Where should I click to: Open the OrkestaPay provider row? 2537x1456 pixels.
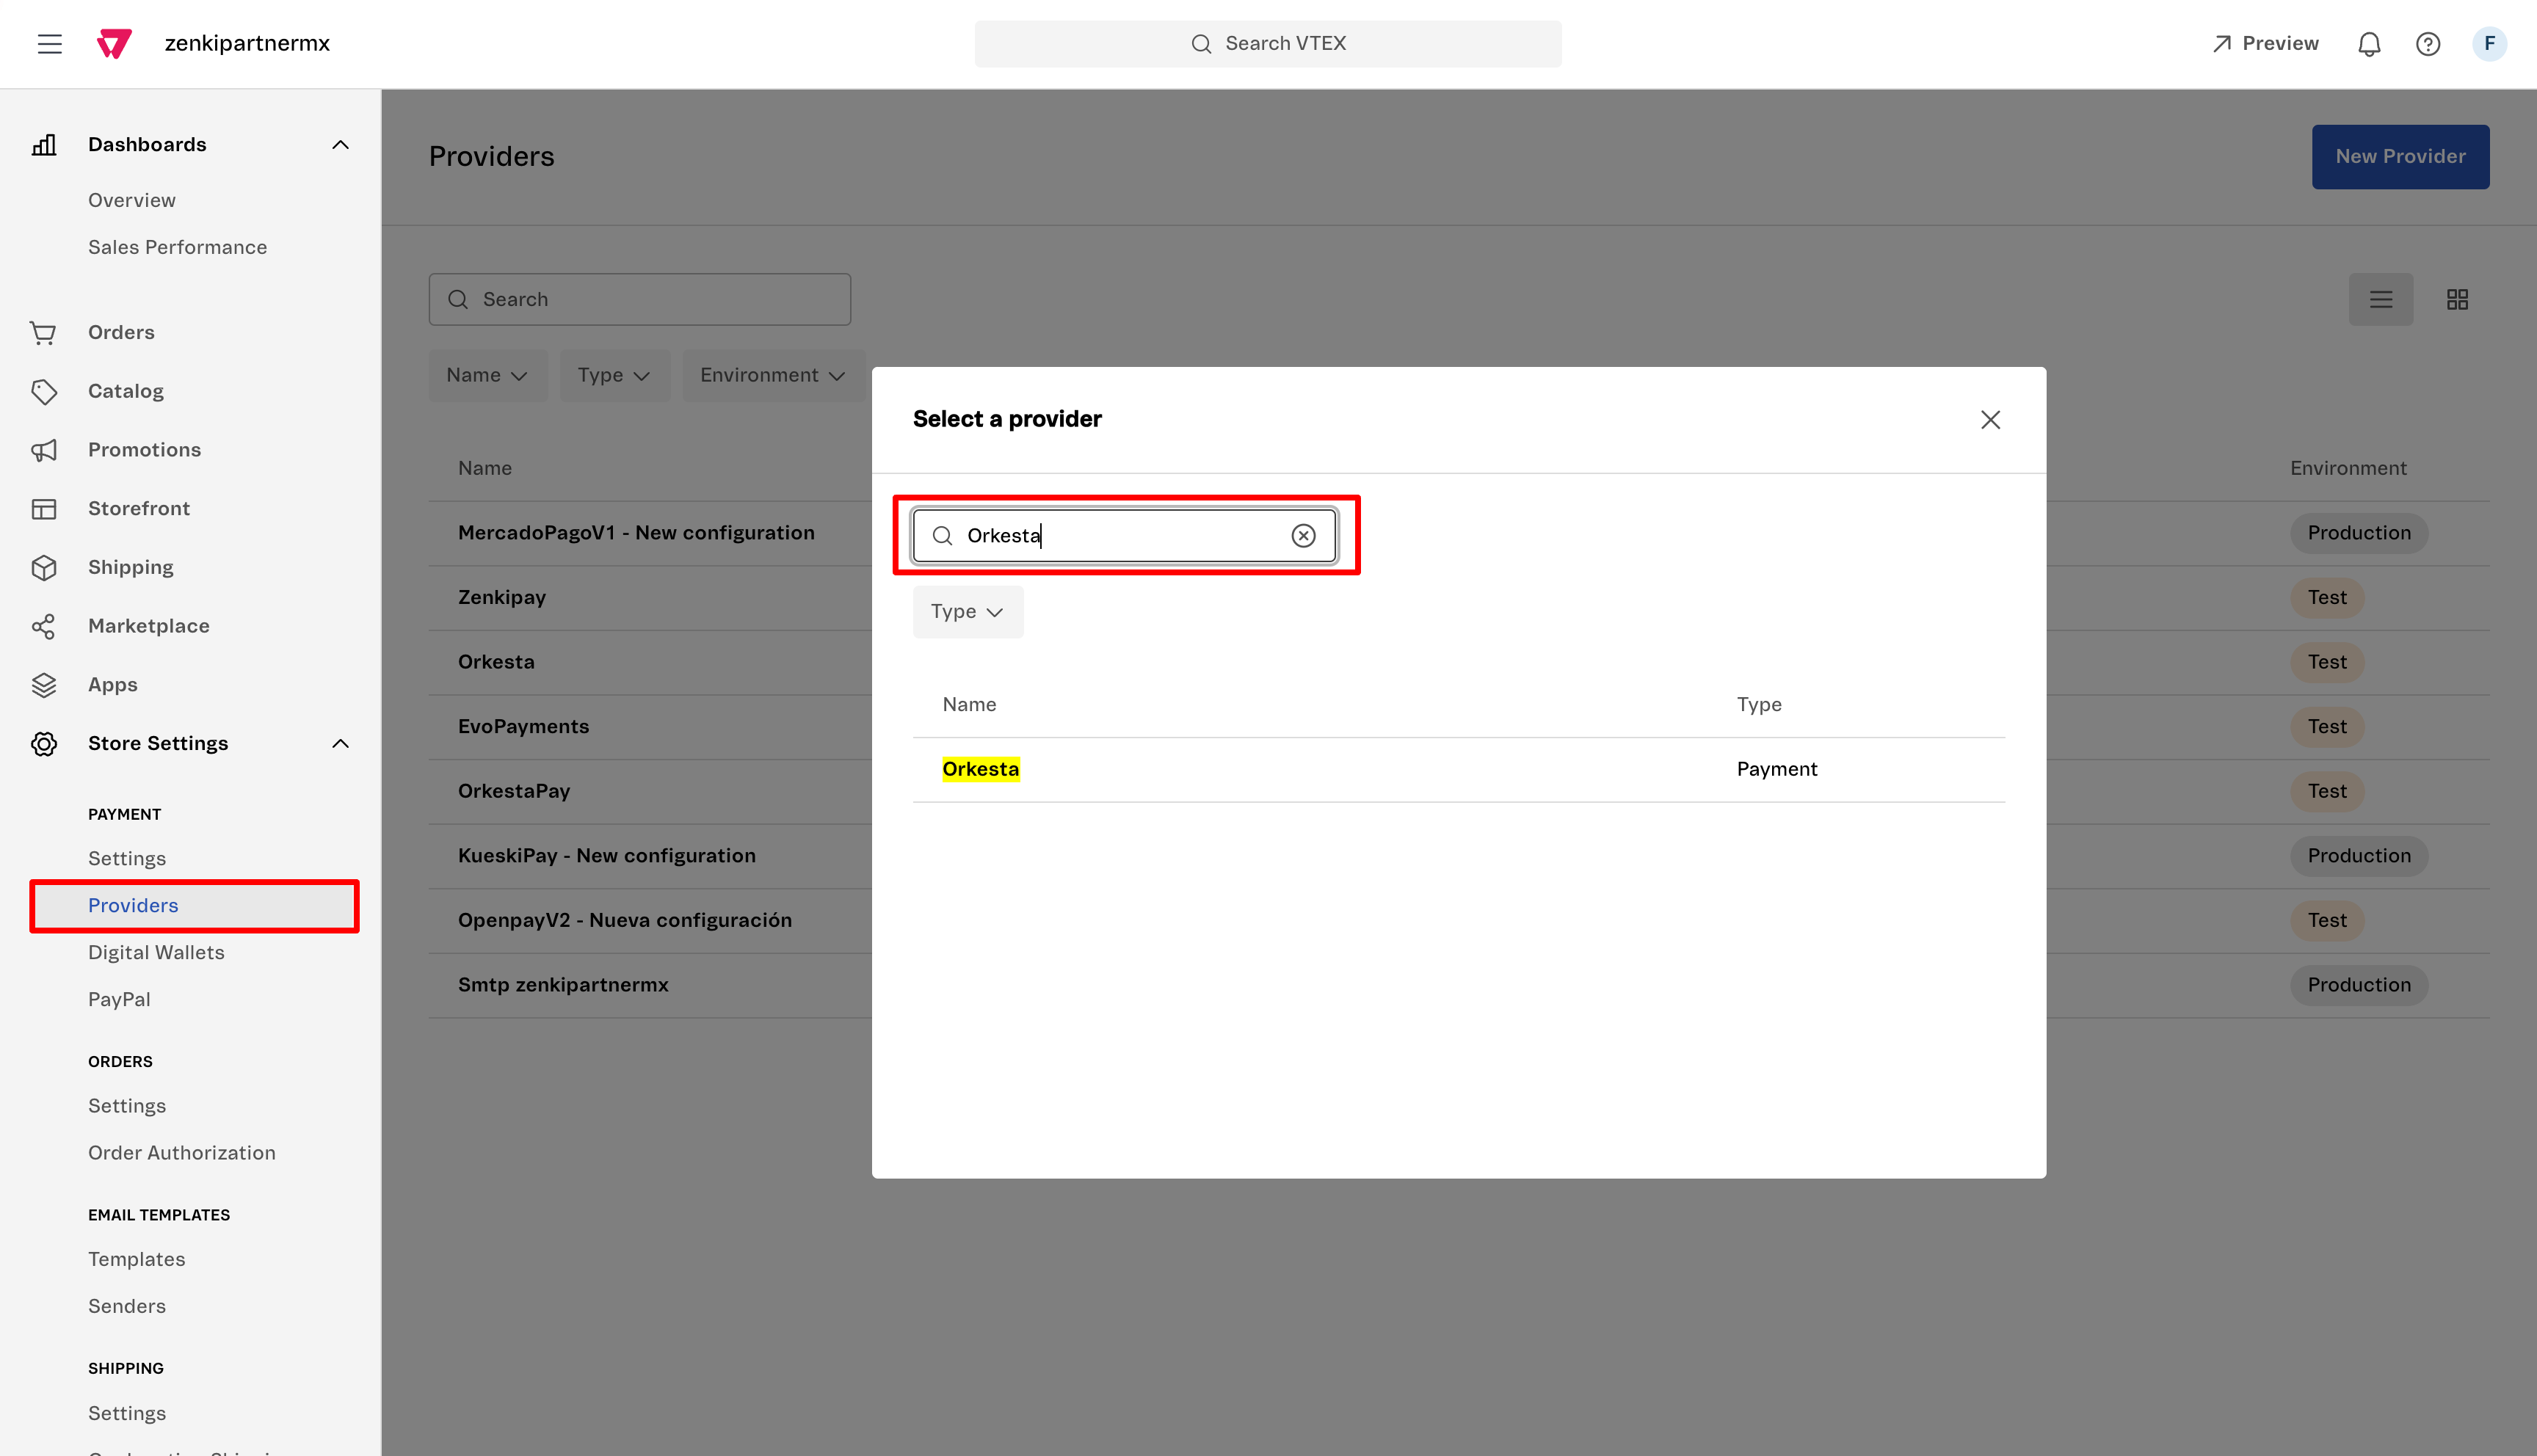click(514, 792)
